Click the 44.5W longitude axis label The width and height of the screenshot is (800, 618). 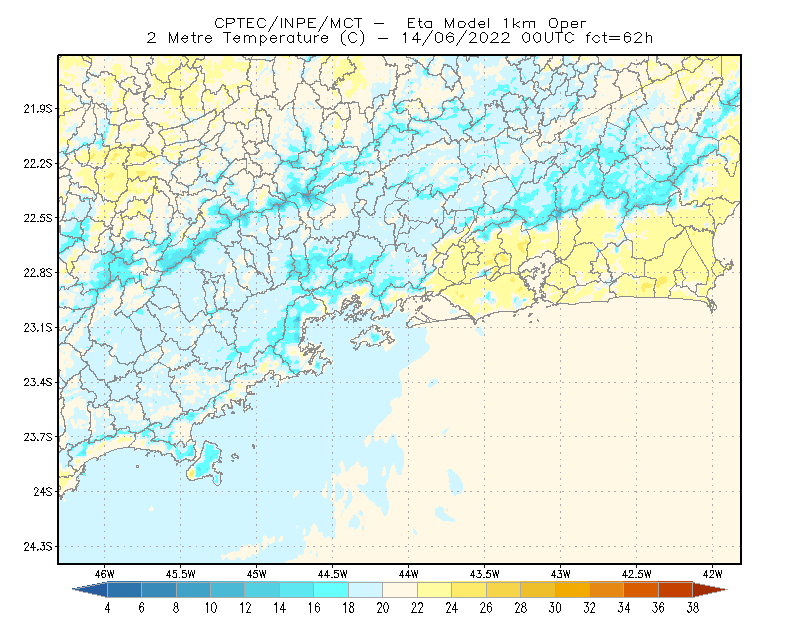coord(333,574)
